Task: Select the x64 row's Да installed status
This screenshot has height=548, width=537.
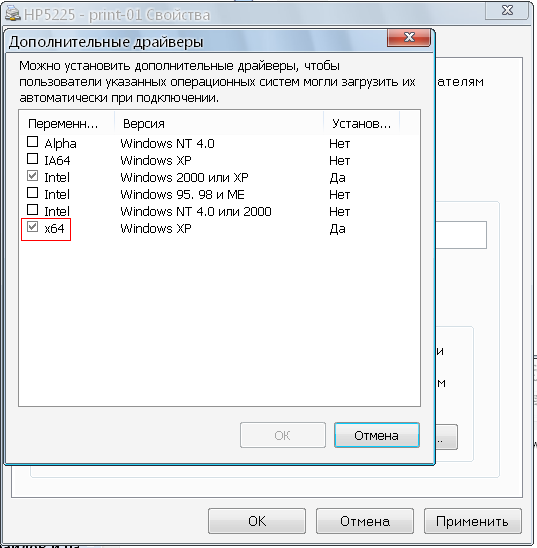Action: tap(338, 229)
